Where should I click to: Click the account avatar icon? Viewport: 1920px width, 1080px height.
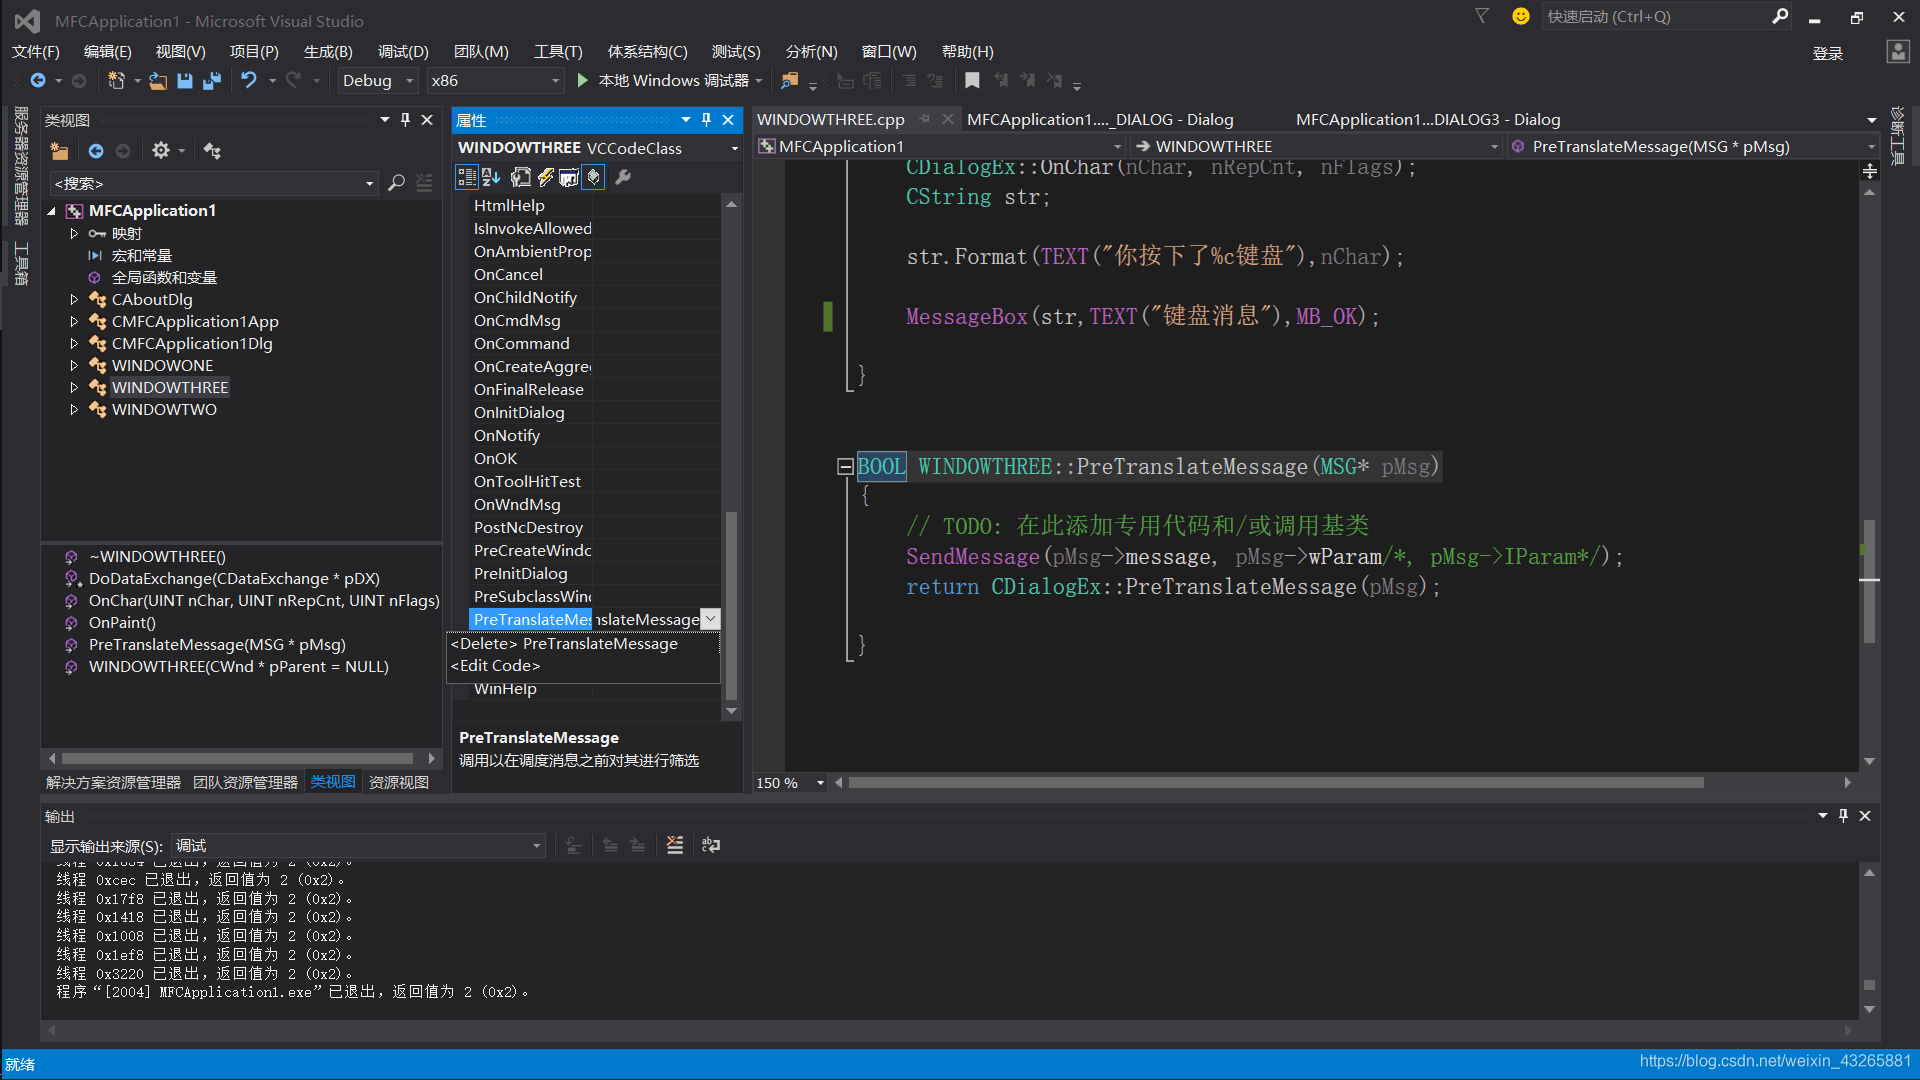(1898, 52)
